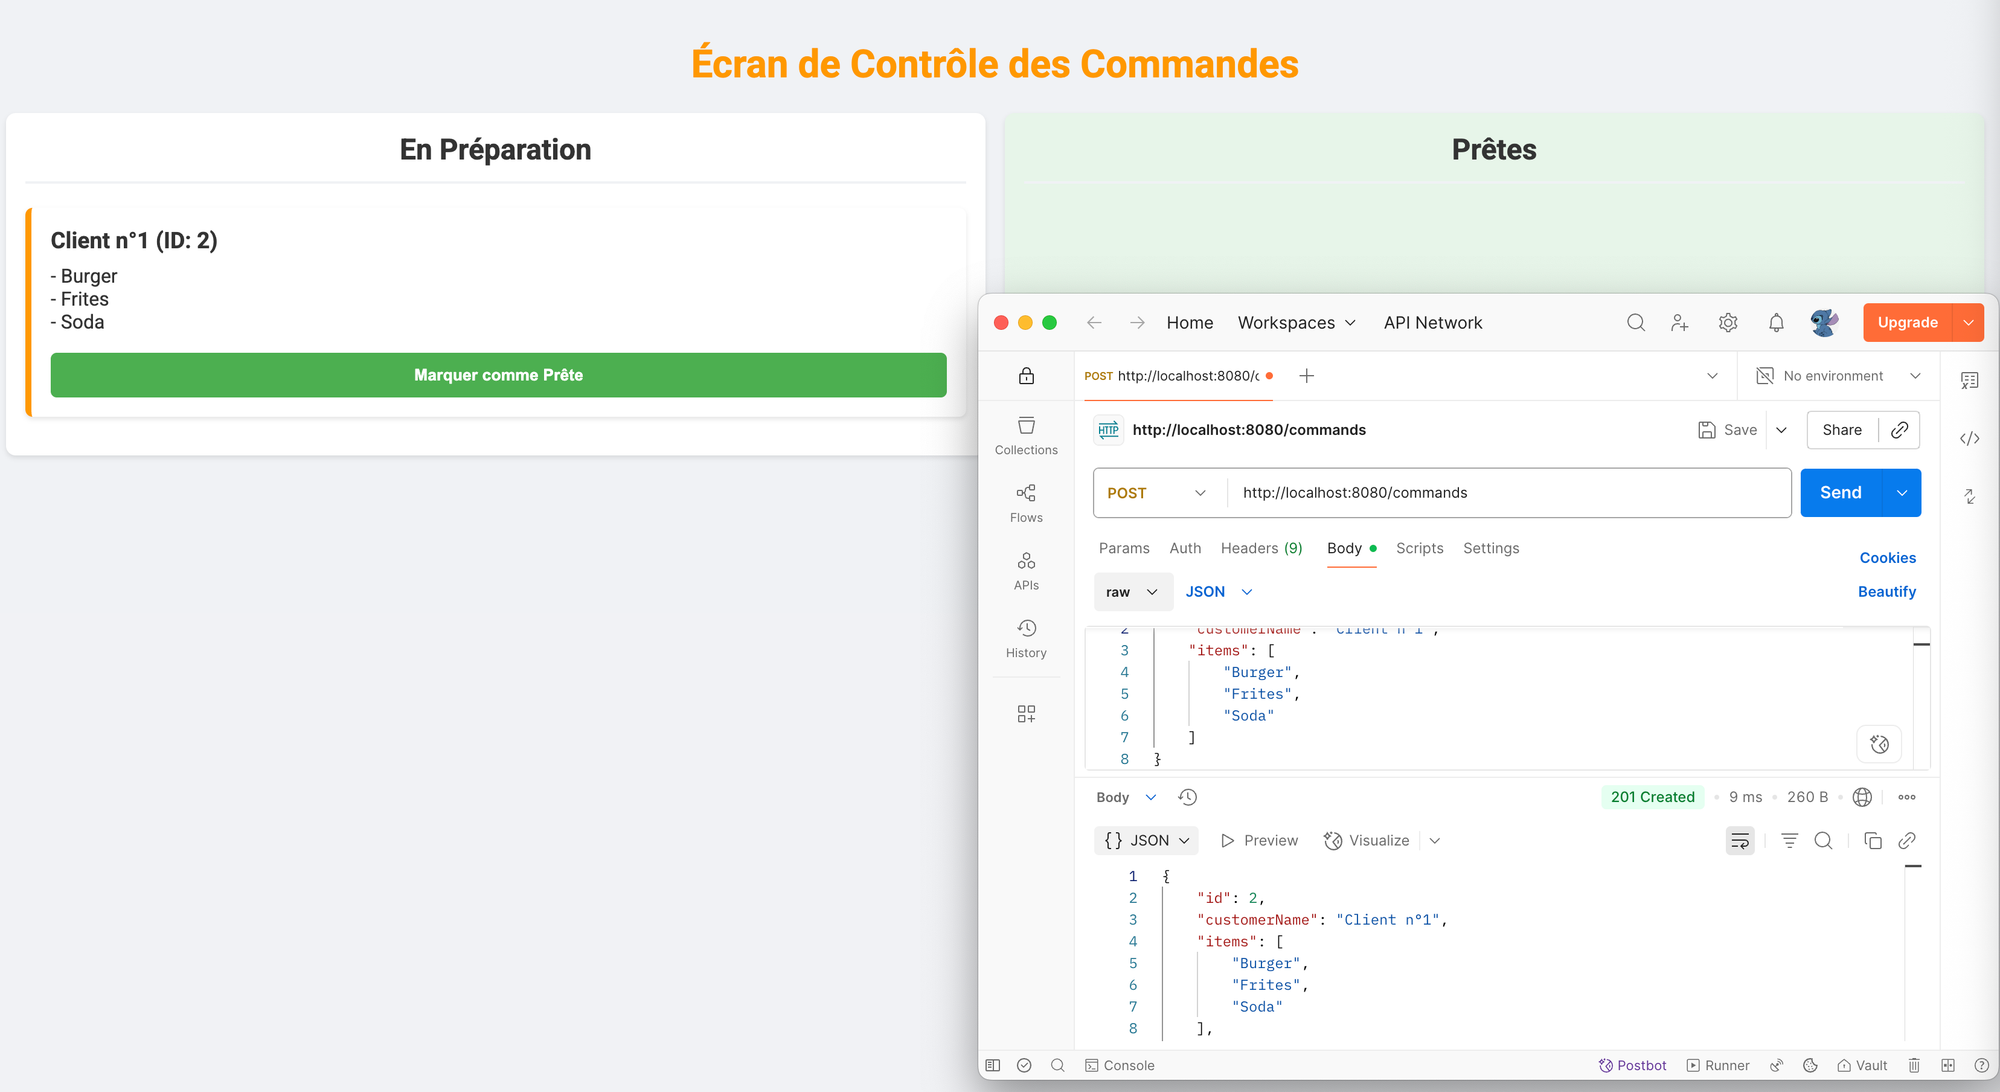This screenshot has width=2000, height=1092.
Task: Open the raw body type dropdown
Action: pyautogui.click(x=1132, y=592)
